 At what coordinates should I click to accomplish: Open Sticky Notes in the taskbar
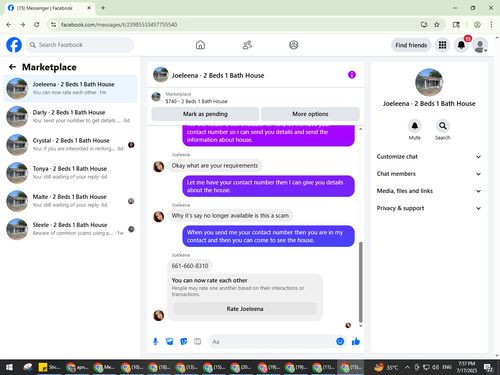tap(49, 367)
